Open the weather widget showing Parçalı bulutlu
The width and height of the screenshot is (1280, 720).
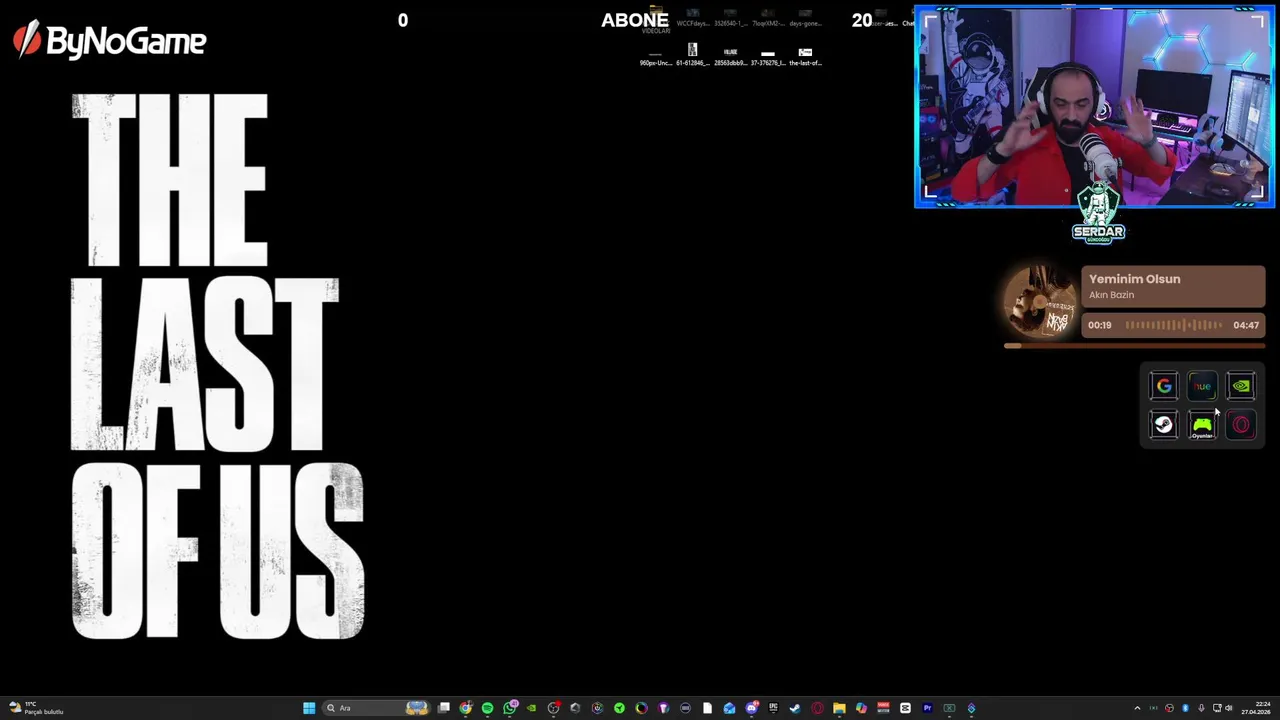pos(36,708)
